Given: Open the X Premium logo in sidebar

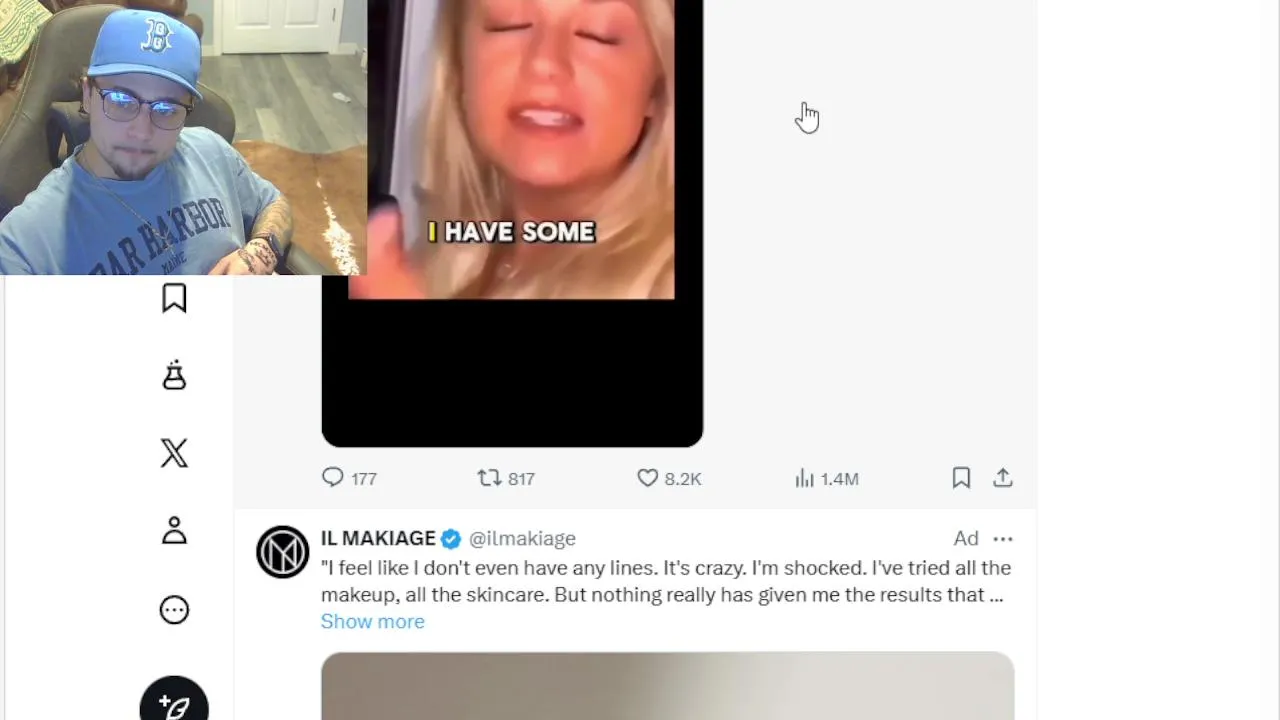Looking at the screenshot, I should [x=174, y=453].
